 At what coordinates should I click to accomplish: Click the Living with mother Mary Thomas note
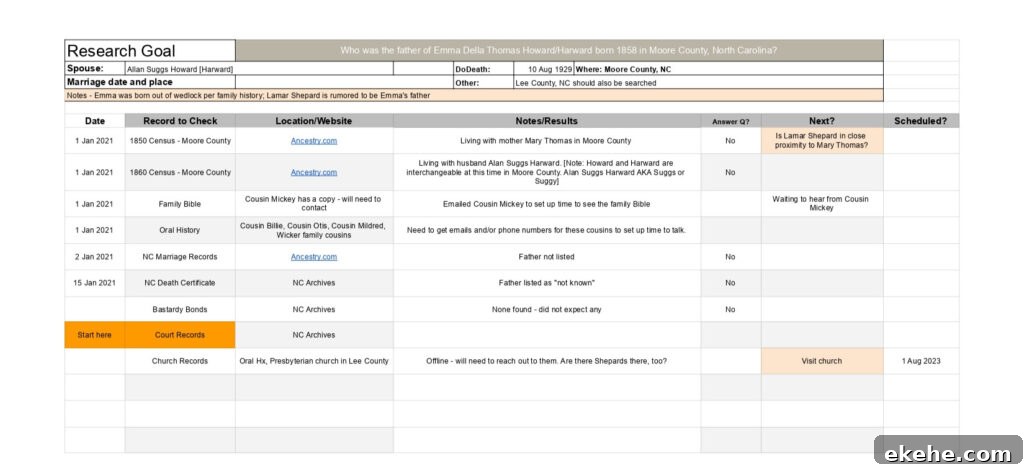point(547,140)
